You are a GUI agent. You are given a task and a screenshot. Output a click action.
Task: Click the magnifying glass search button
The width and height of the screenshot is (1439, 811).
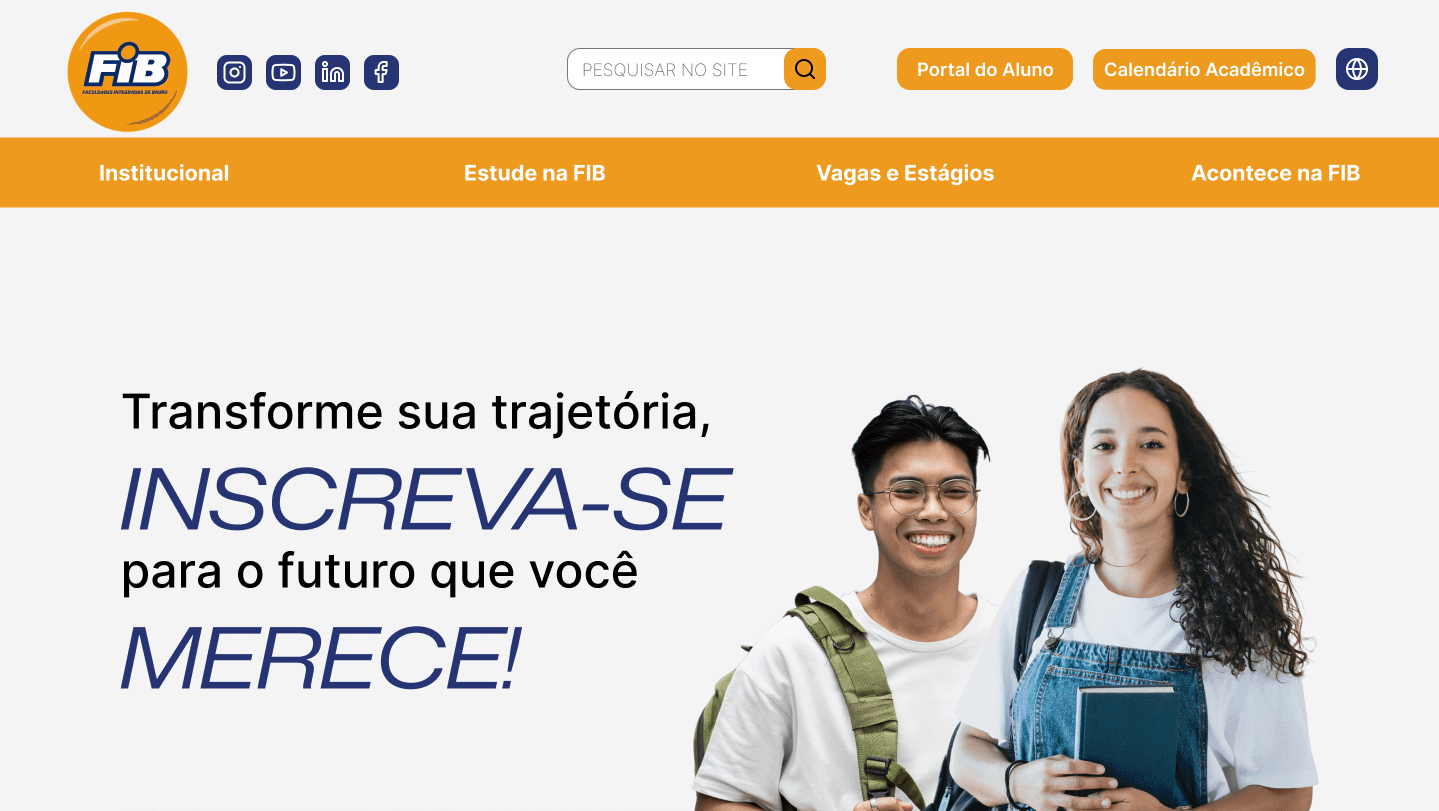[805, 69]
